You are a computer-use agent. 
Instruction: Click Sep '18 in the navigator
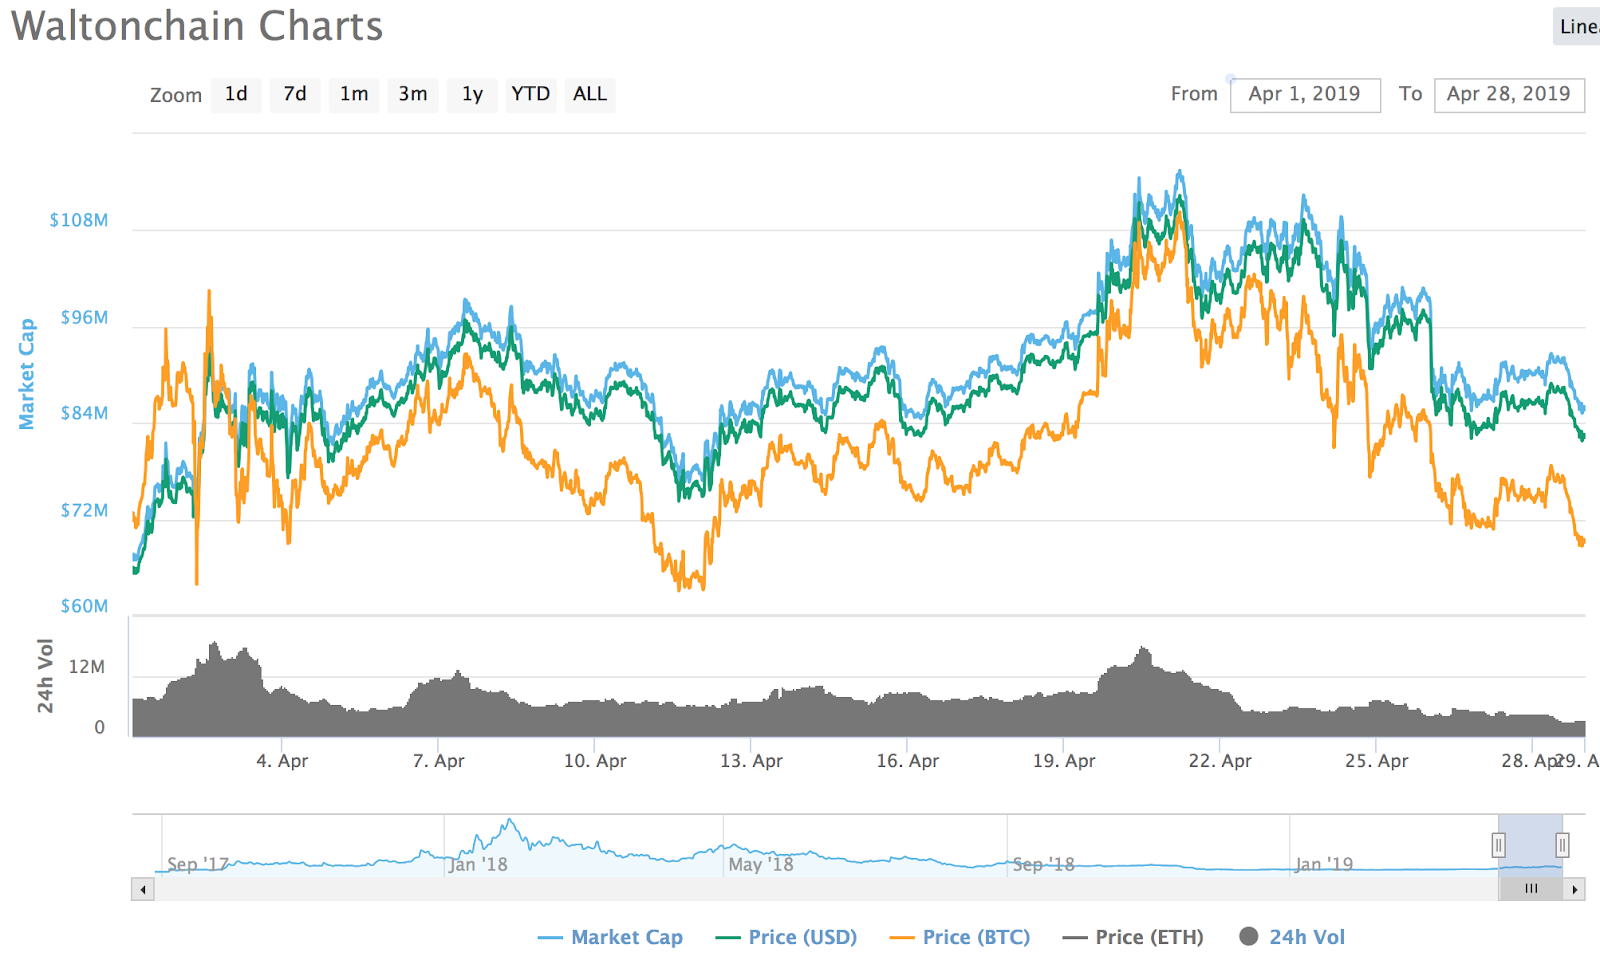[x=1044, y=865]
